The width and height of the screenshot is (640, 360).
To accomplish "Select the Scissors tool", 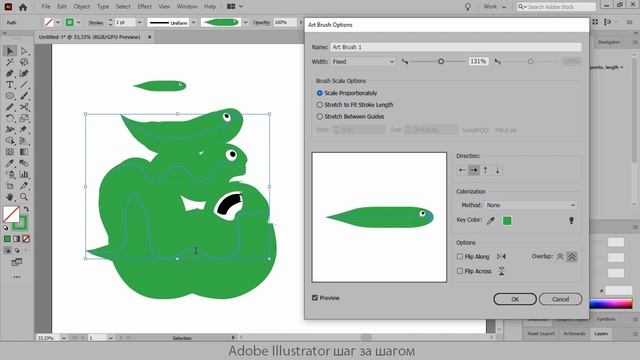I will 24,107.
